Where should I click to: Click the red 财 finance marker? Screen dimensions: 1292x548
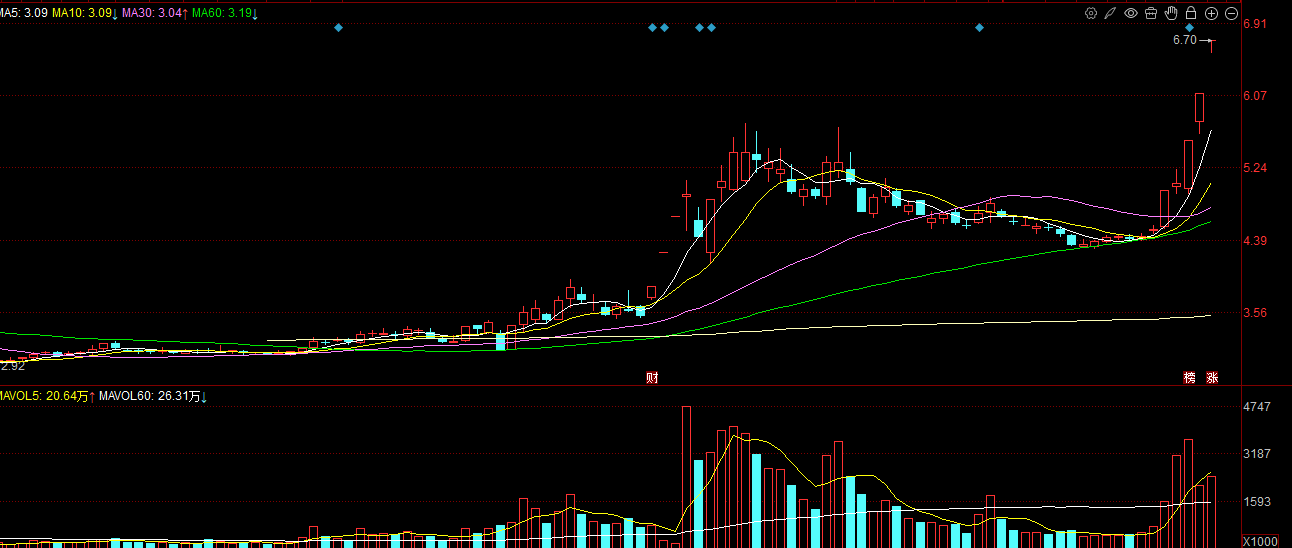click(651, 378)
